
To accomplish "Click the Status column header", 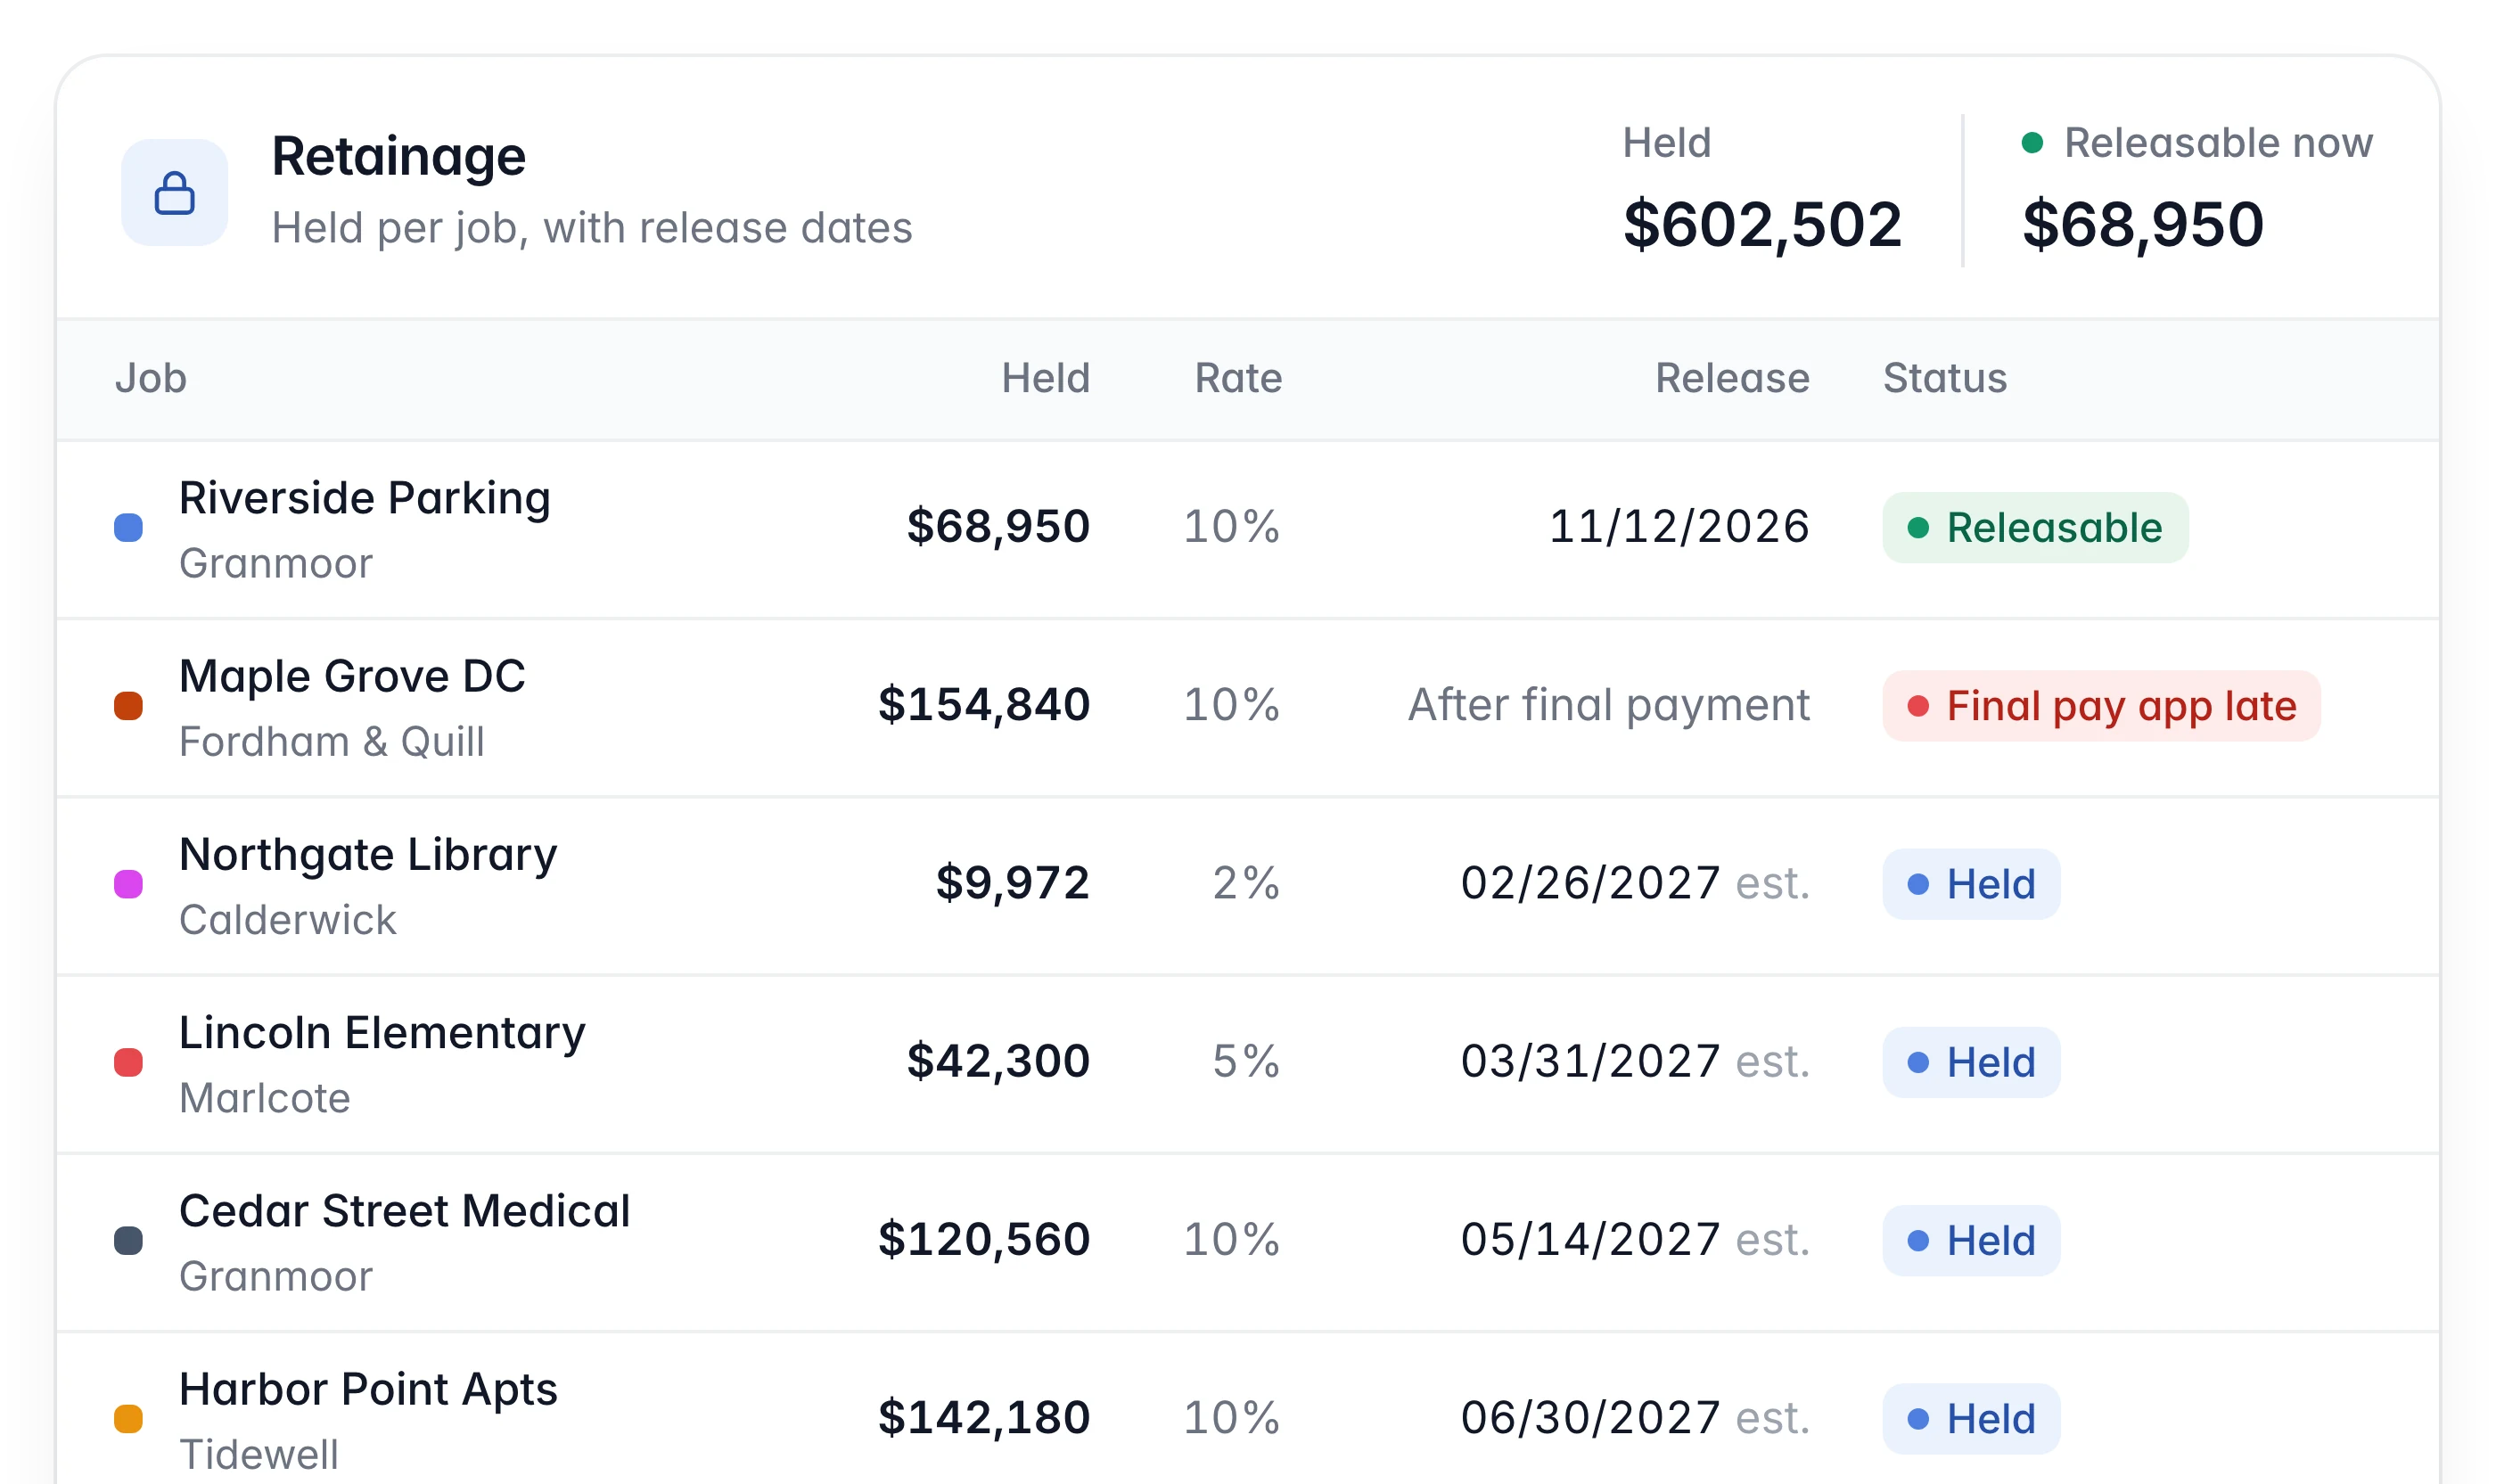I will [1945, 378].
